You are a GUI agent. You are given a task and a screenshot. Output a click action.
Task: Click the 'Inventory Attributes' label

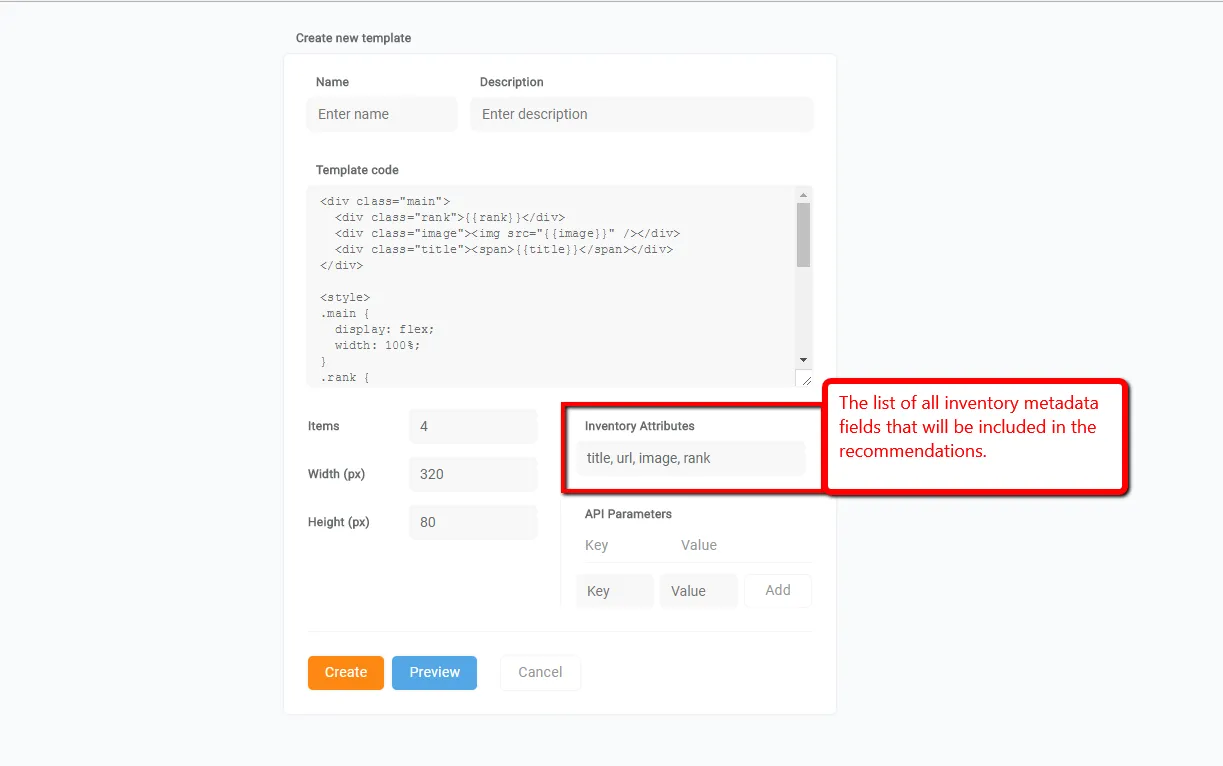click(640, 426)
